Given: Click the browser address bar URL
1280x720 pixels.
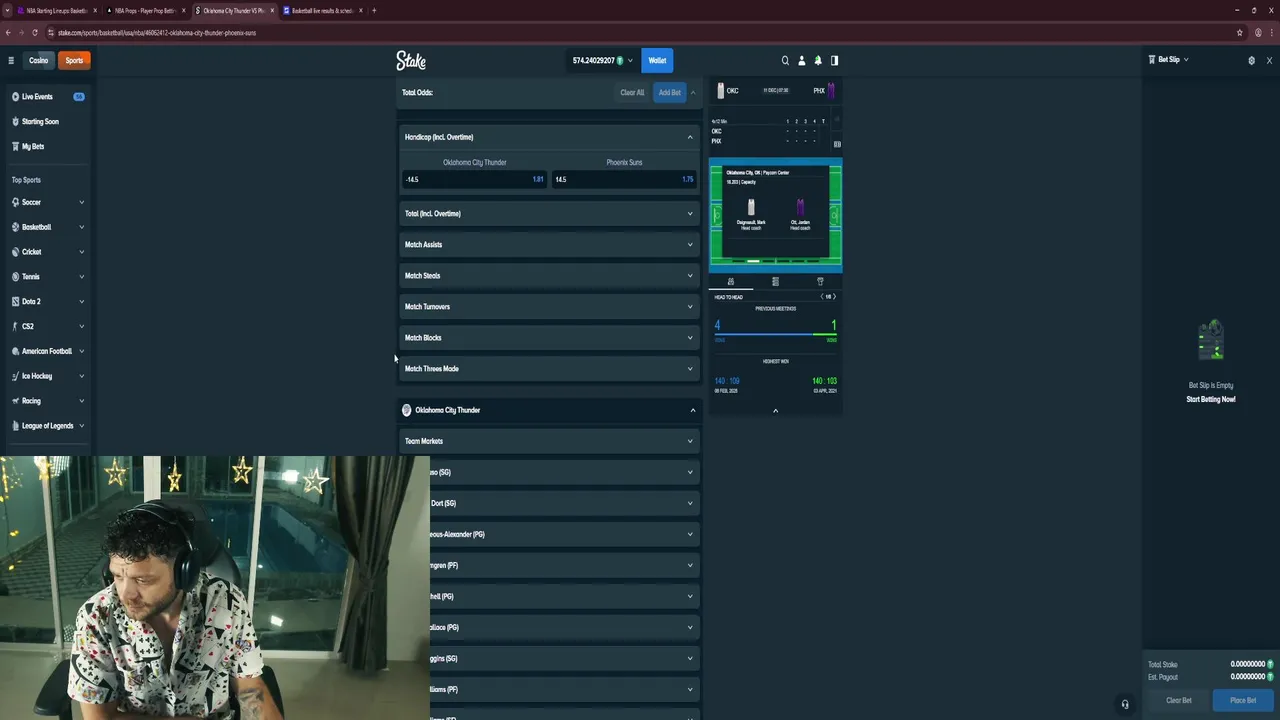Looking at the screenshot, I should 157,32.
